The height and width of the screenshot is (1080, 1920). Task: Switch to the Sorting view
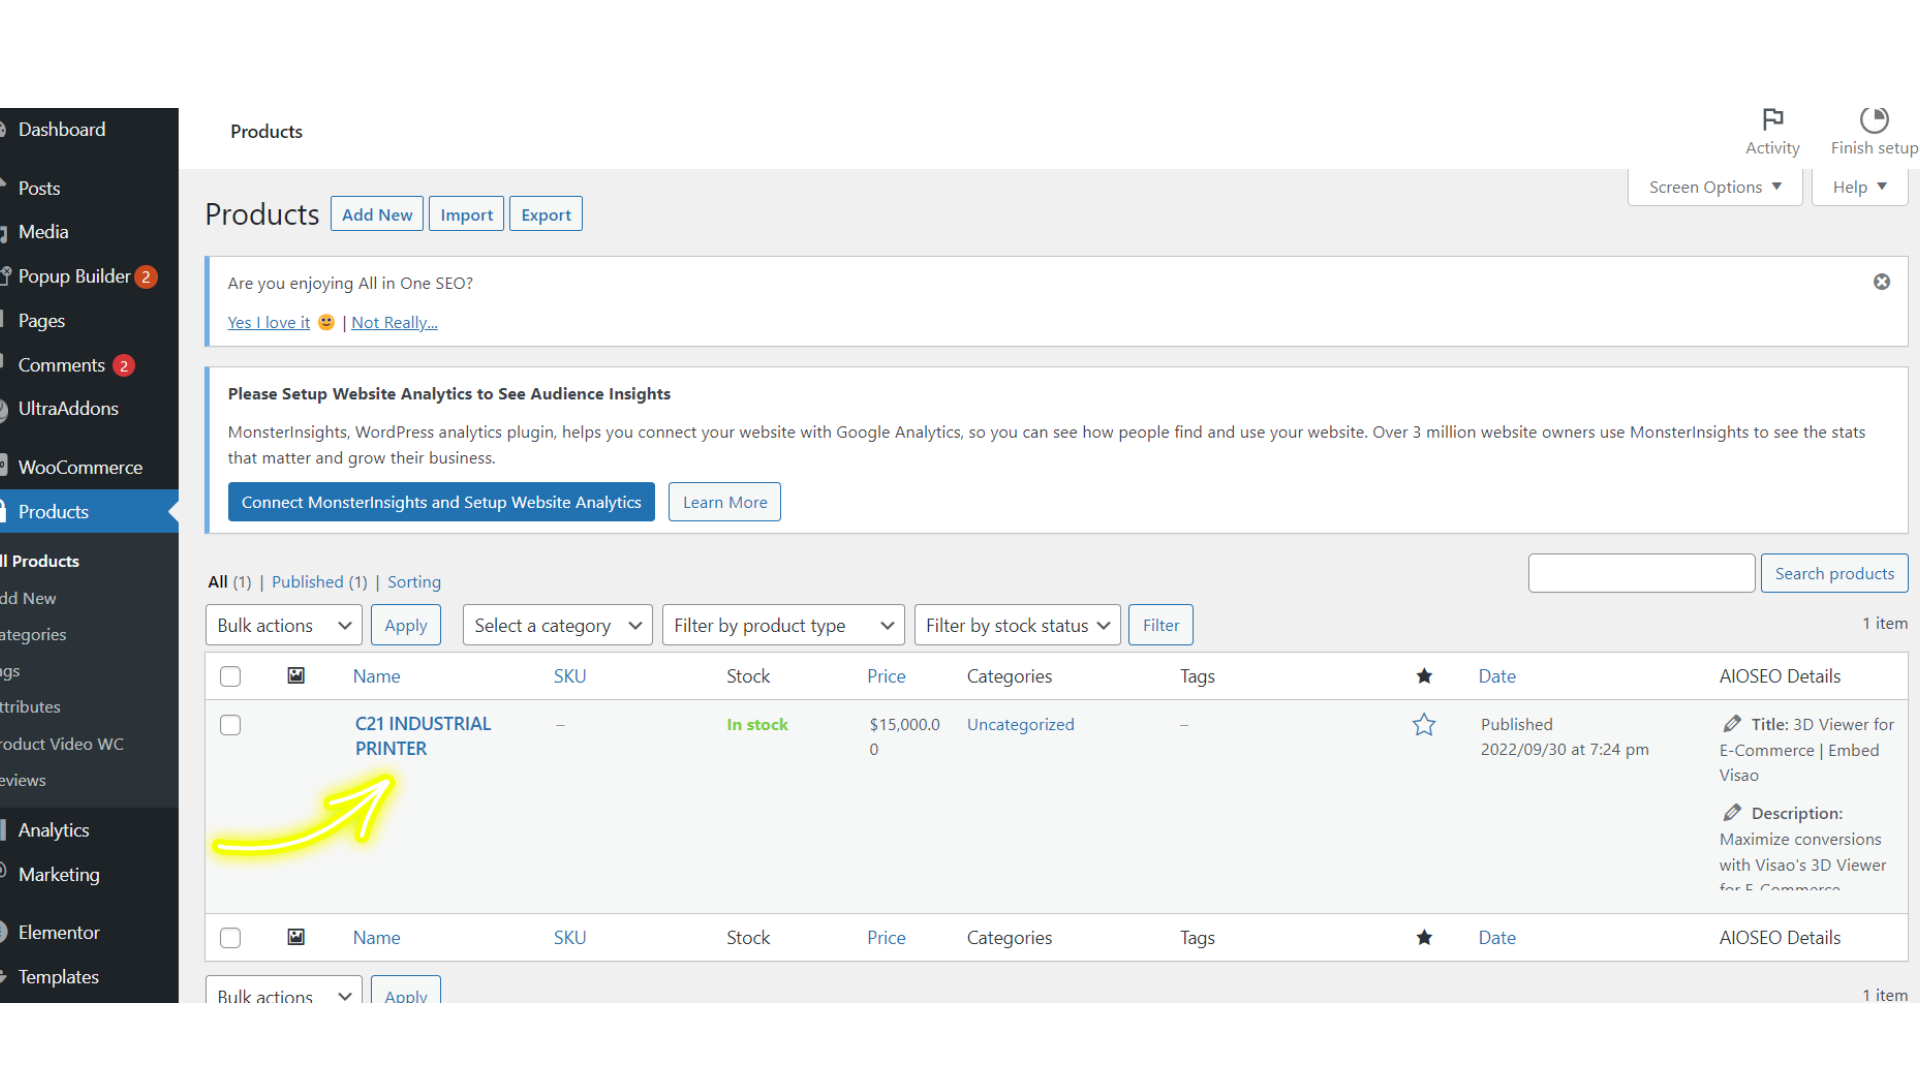pos(414,582)
